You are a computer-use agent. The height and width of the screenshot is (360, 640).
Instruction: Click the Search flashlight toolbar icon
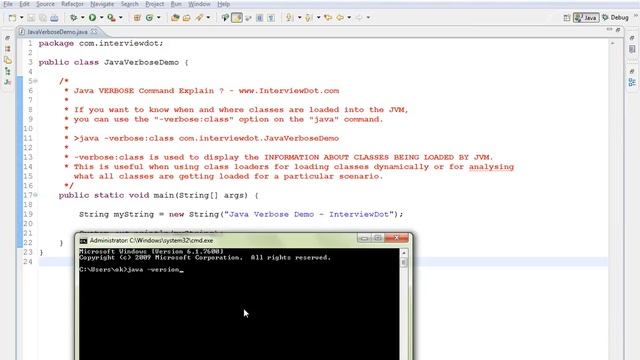click(x=199, y=18)
